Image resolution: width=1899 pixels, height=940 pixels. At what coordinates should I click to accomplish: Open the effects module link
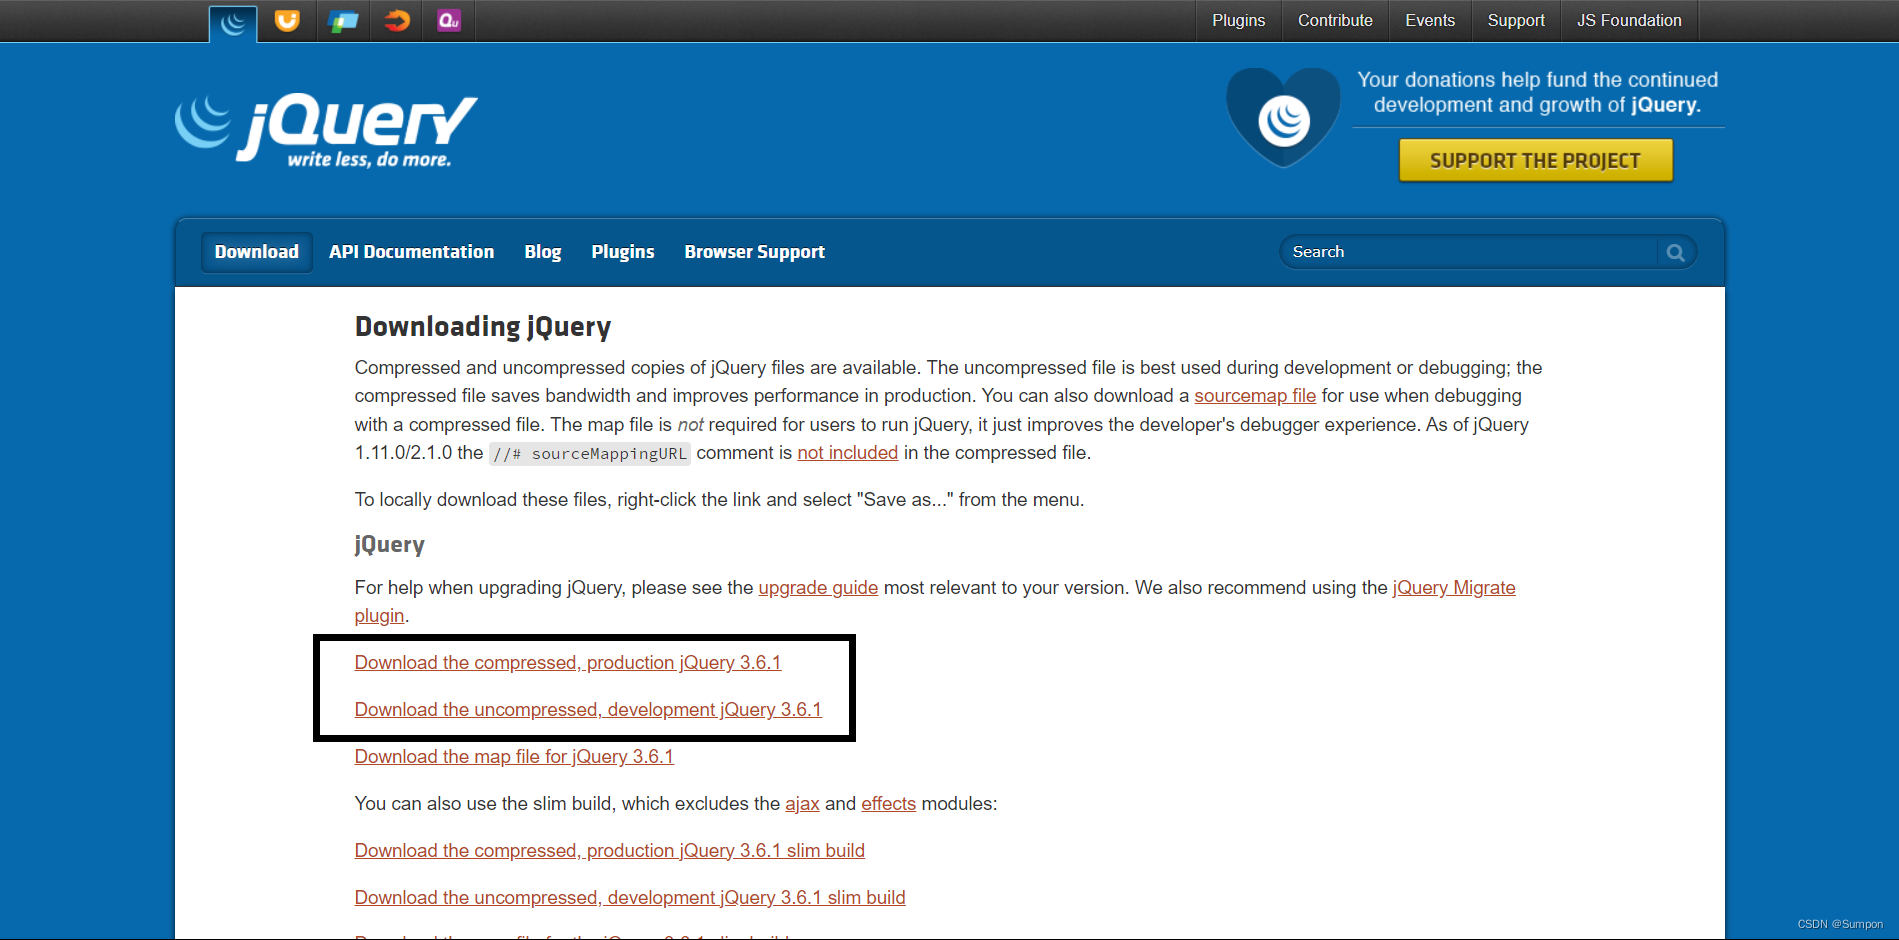[x=888, y=804]
